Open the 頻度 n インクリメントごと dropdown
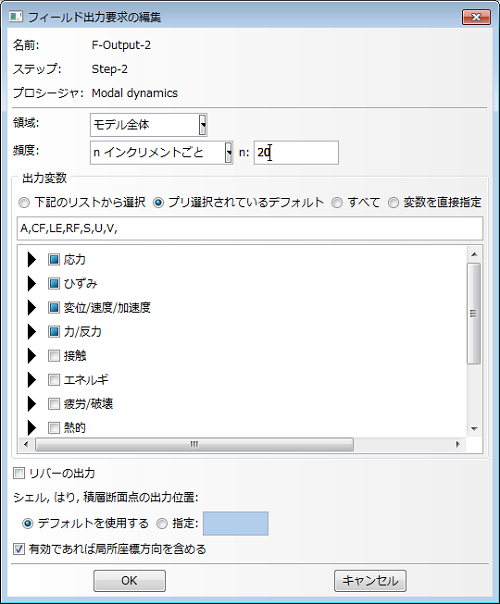The width and height of the screenshot is (500, 604). coord(162,153)
